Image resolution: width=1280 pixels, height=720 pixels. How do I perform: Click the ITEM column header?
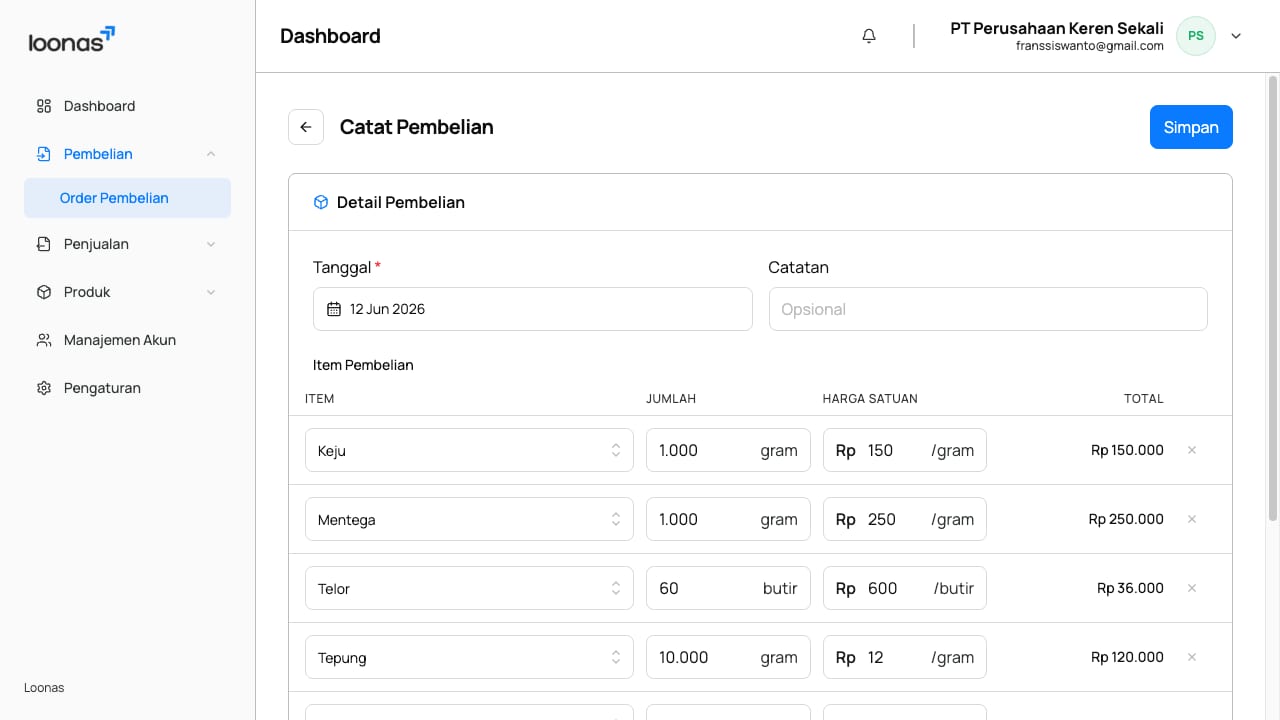click(x=319, y=398)
